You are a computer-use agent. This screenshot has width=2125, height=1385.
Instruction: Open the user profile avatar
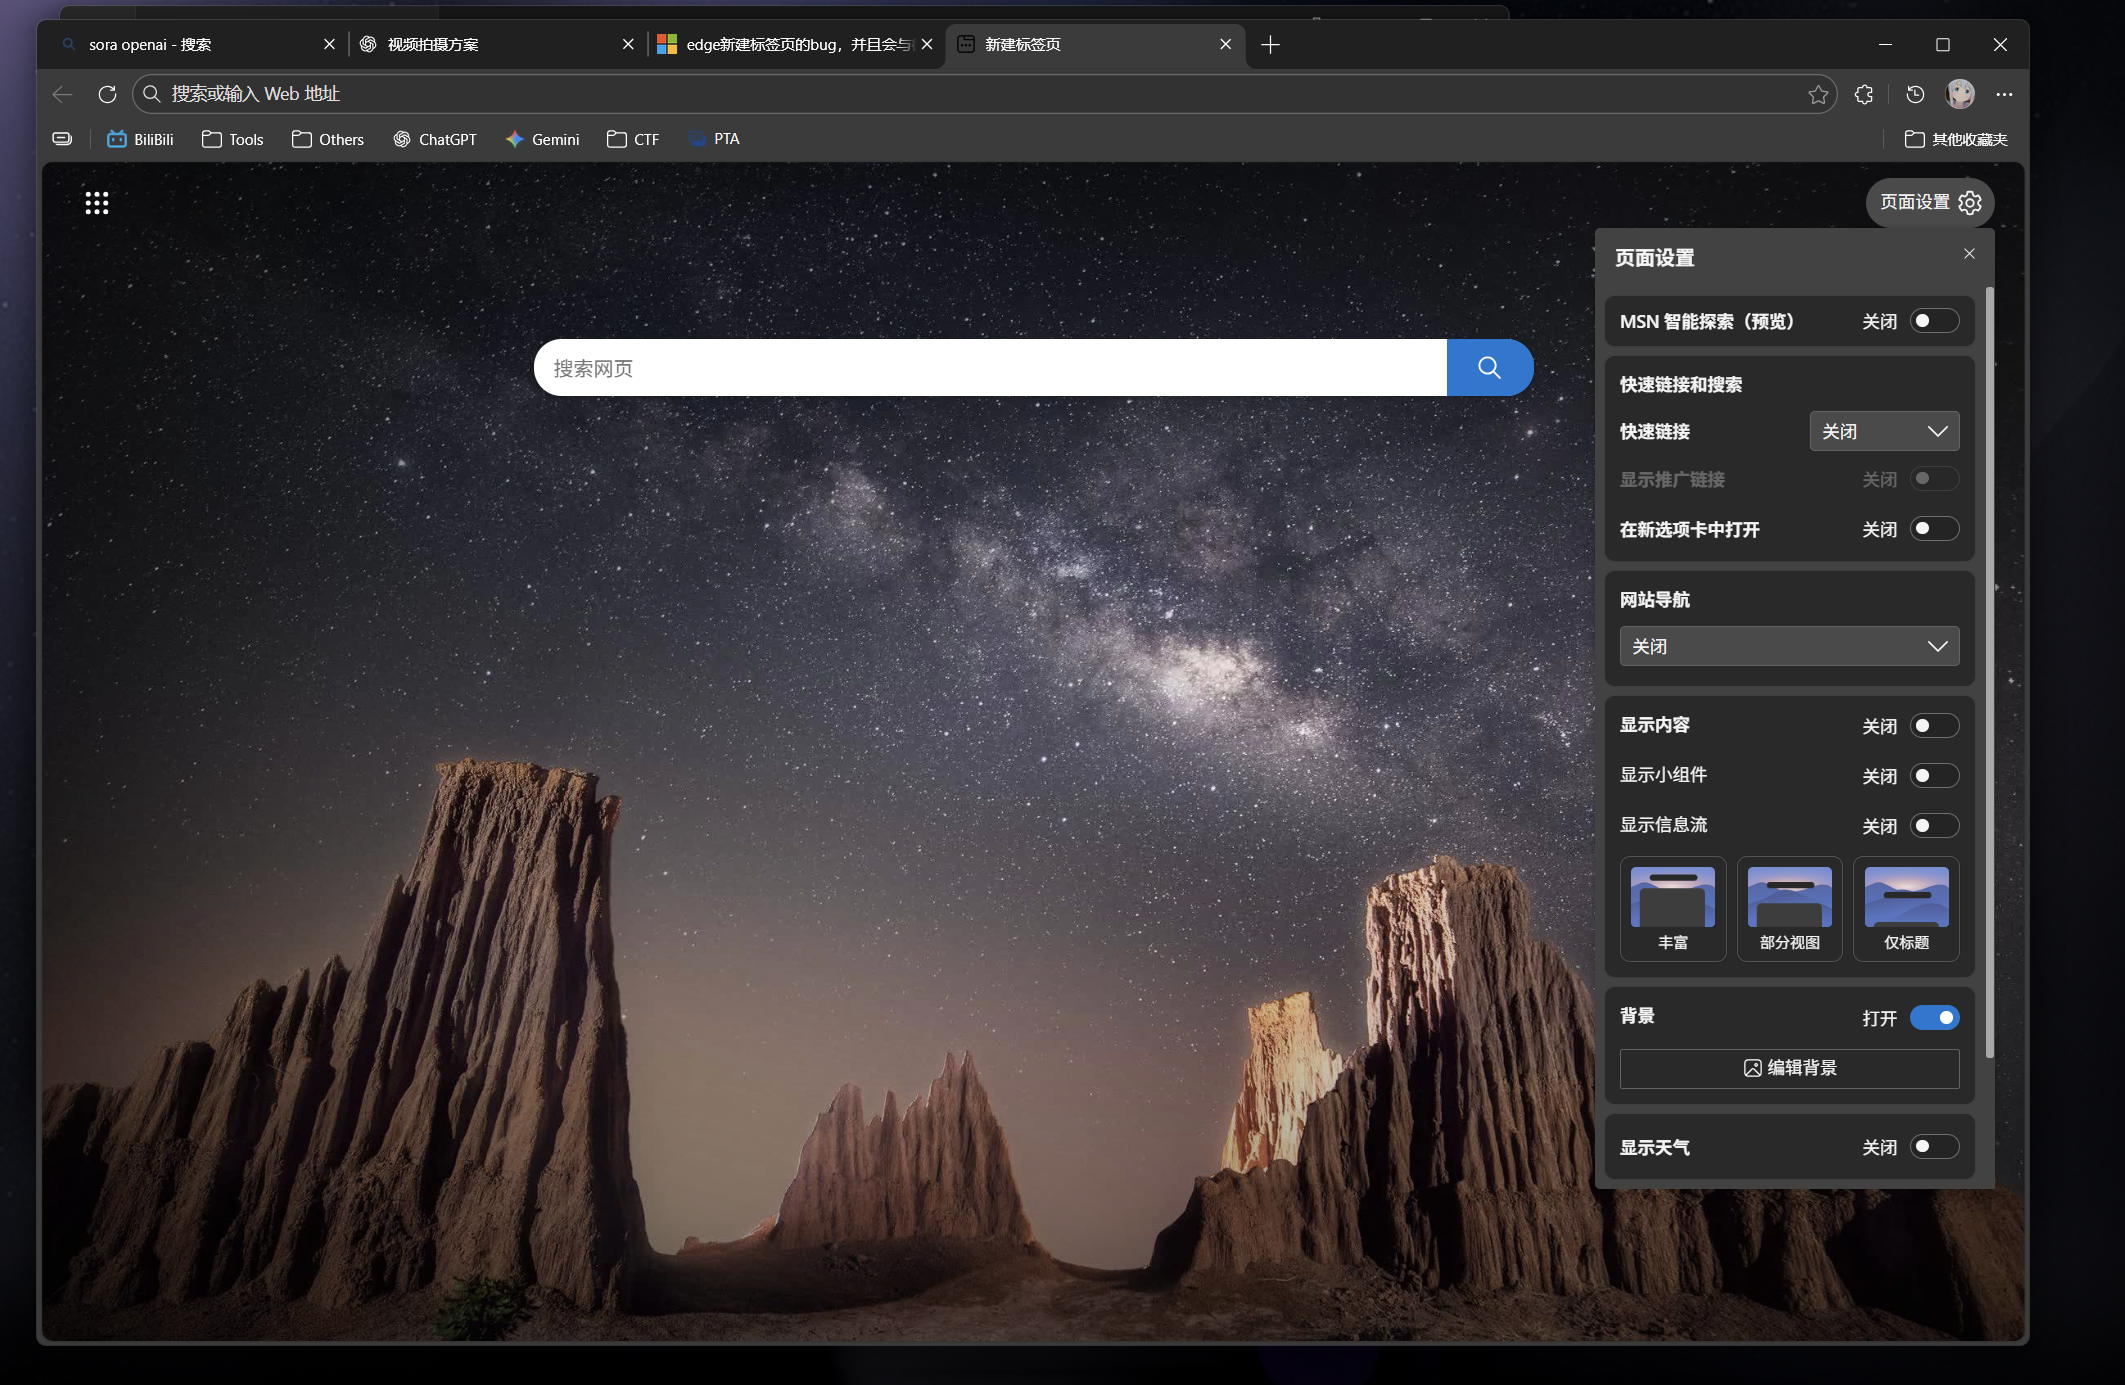[1960, 94]
